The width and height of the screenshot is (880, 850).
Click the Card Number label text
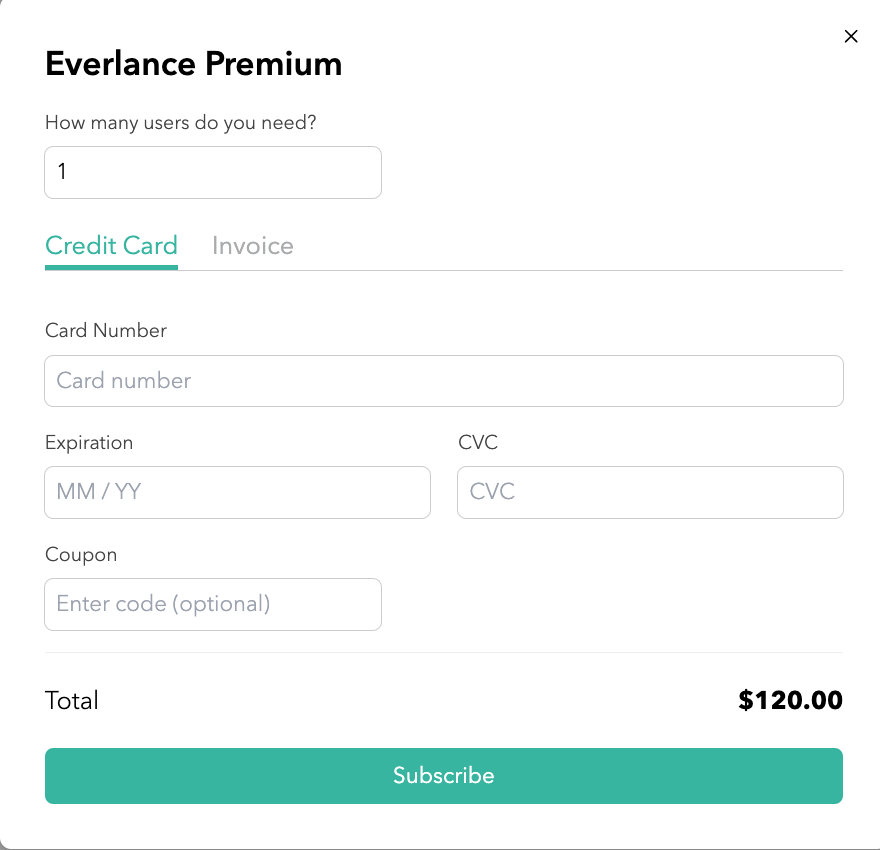coord(106,330)
